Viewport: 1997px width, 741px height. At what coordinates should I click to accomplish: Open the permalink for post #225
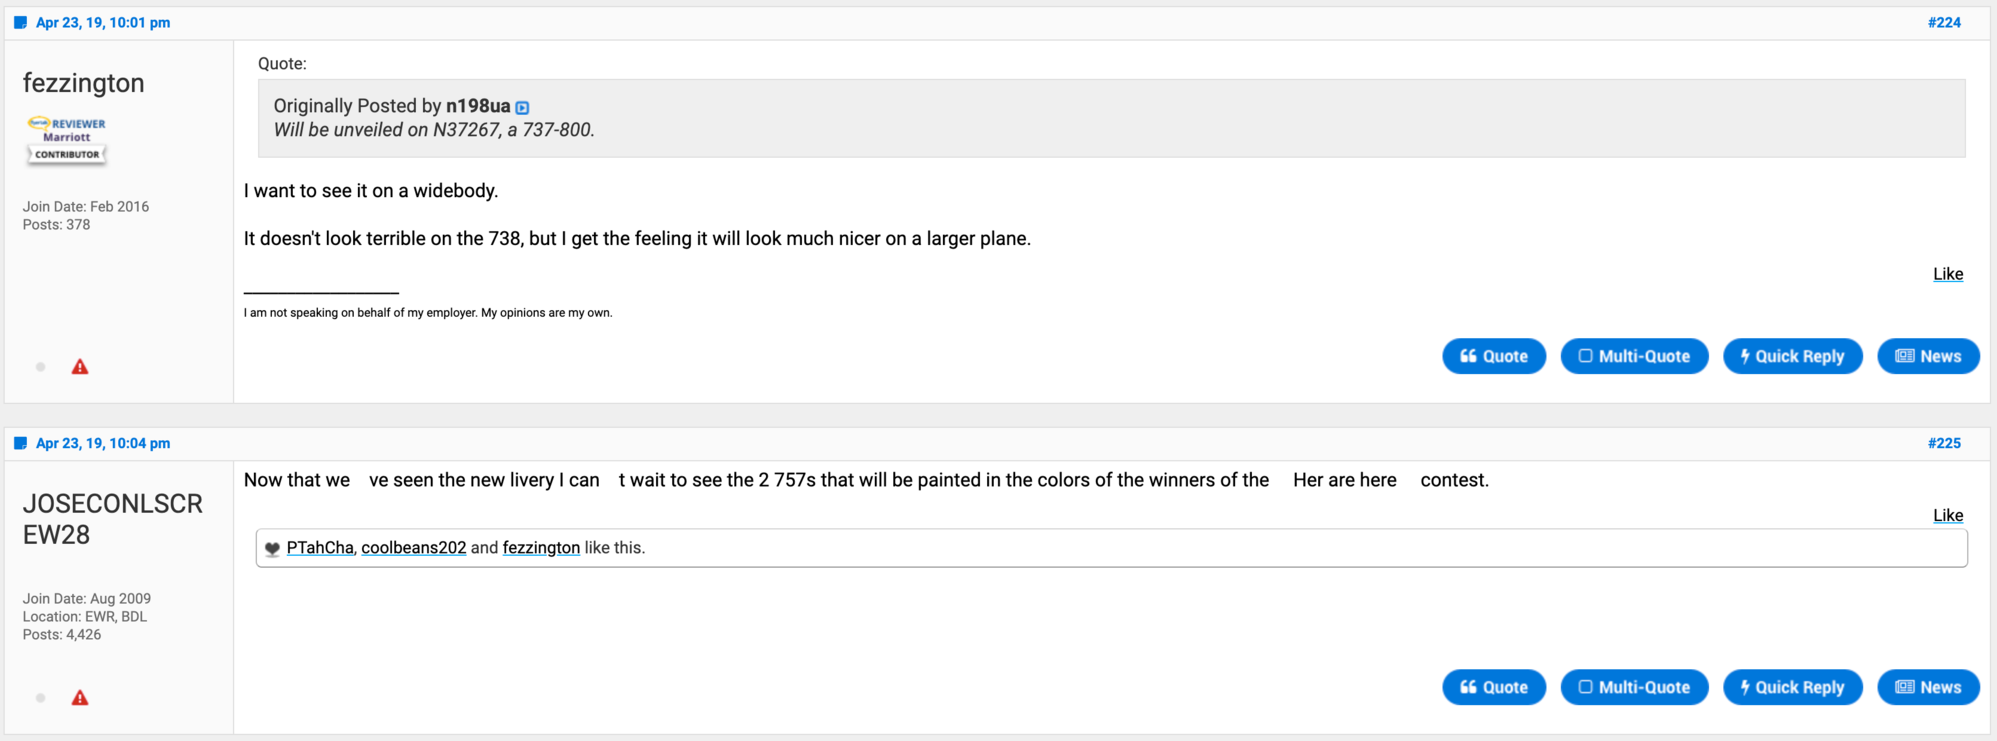point(1944,443)
